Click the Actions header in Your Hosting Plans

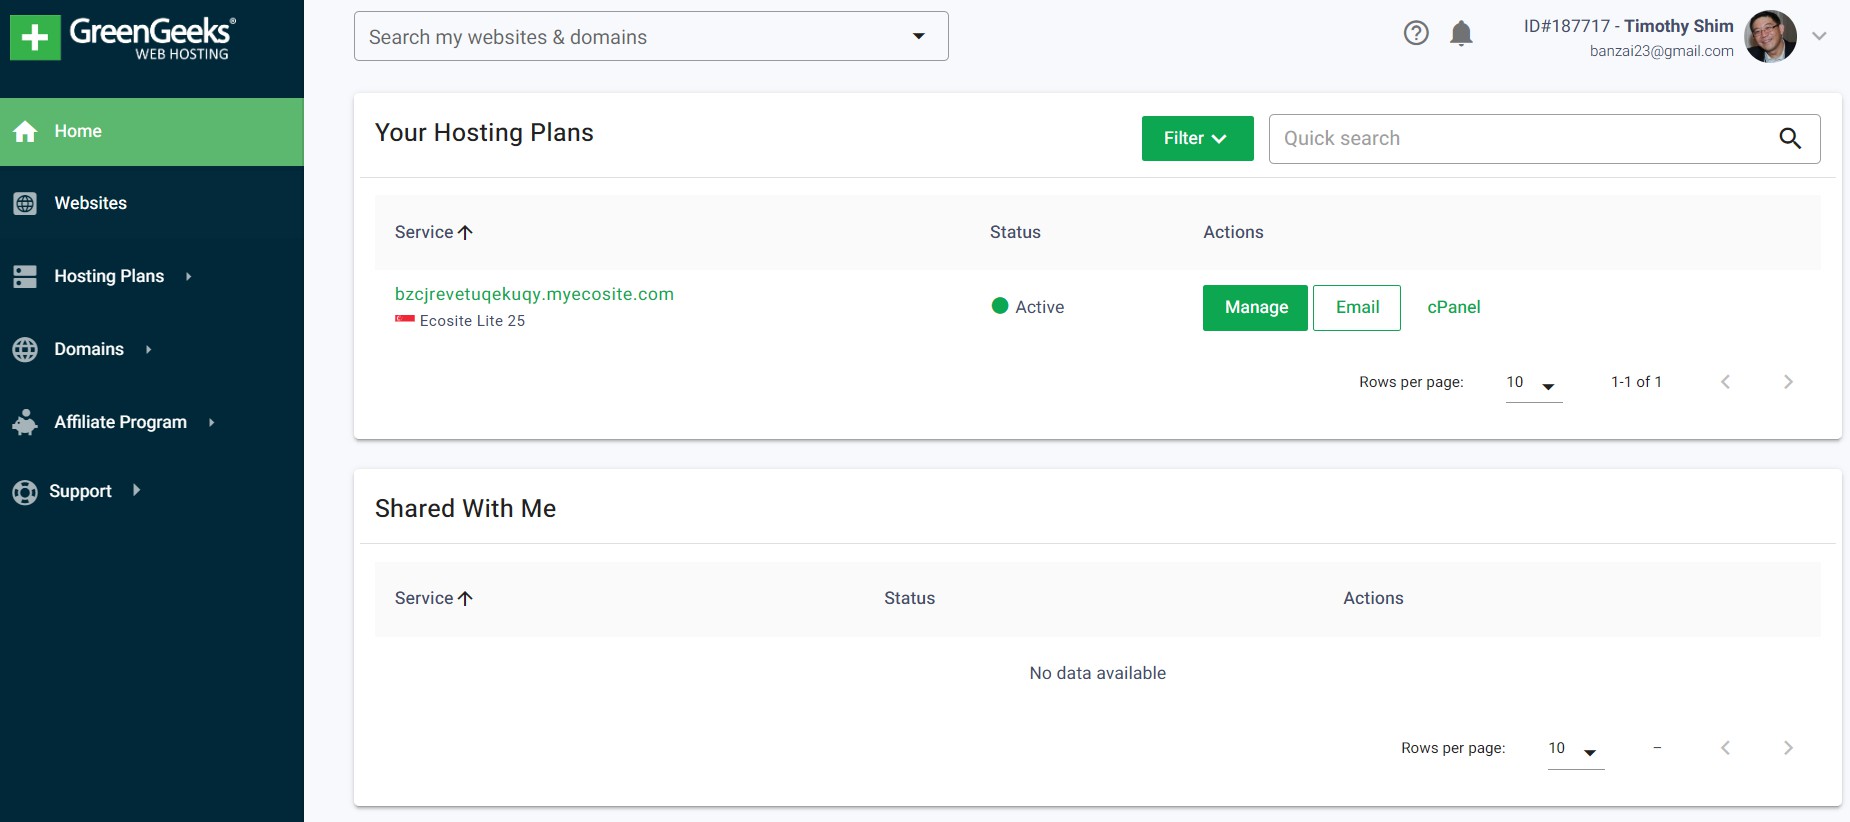[1233, 232]
